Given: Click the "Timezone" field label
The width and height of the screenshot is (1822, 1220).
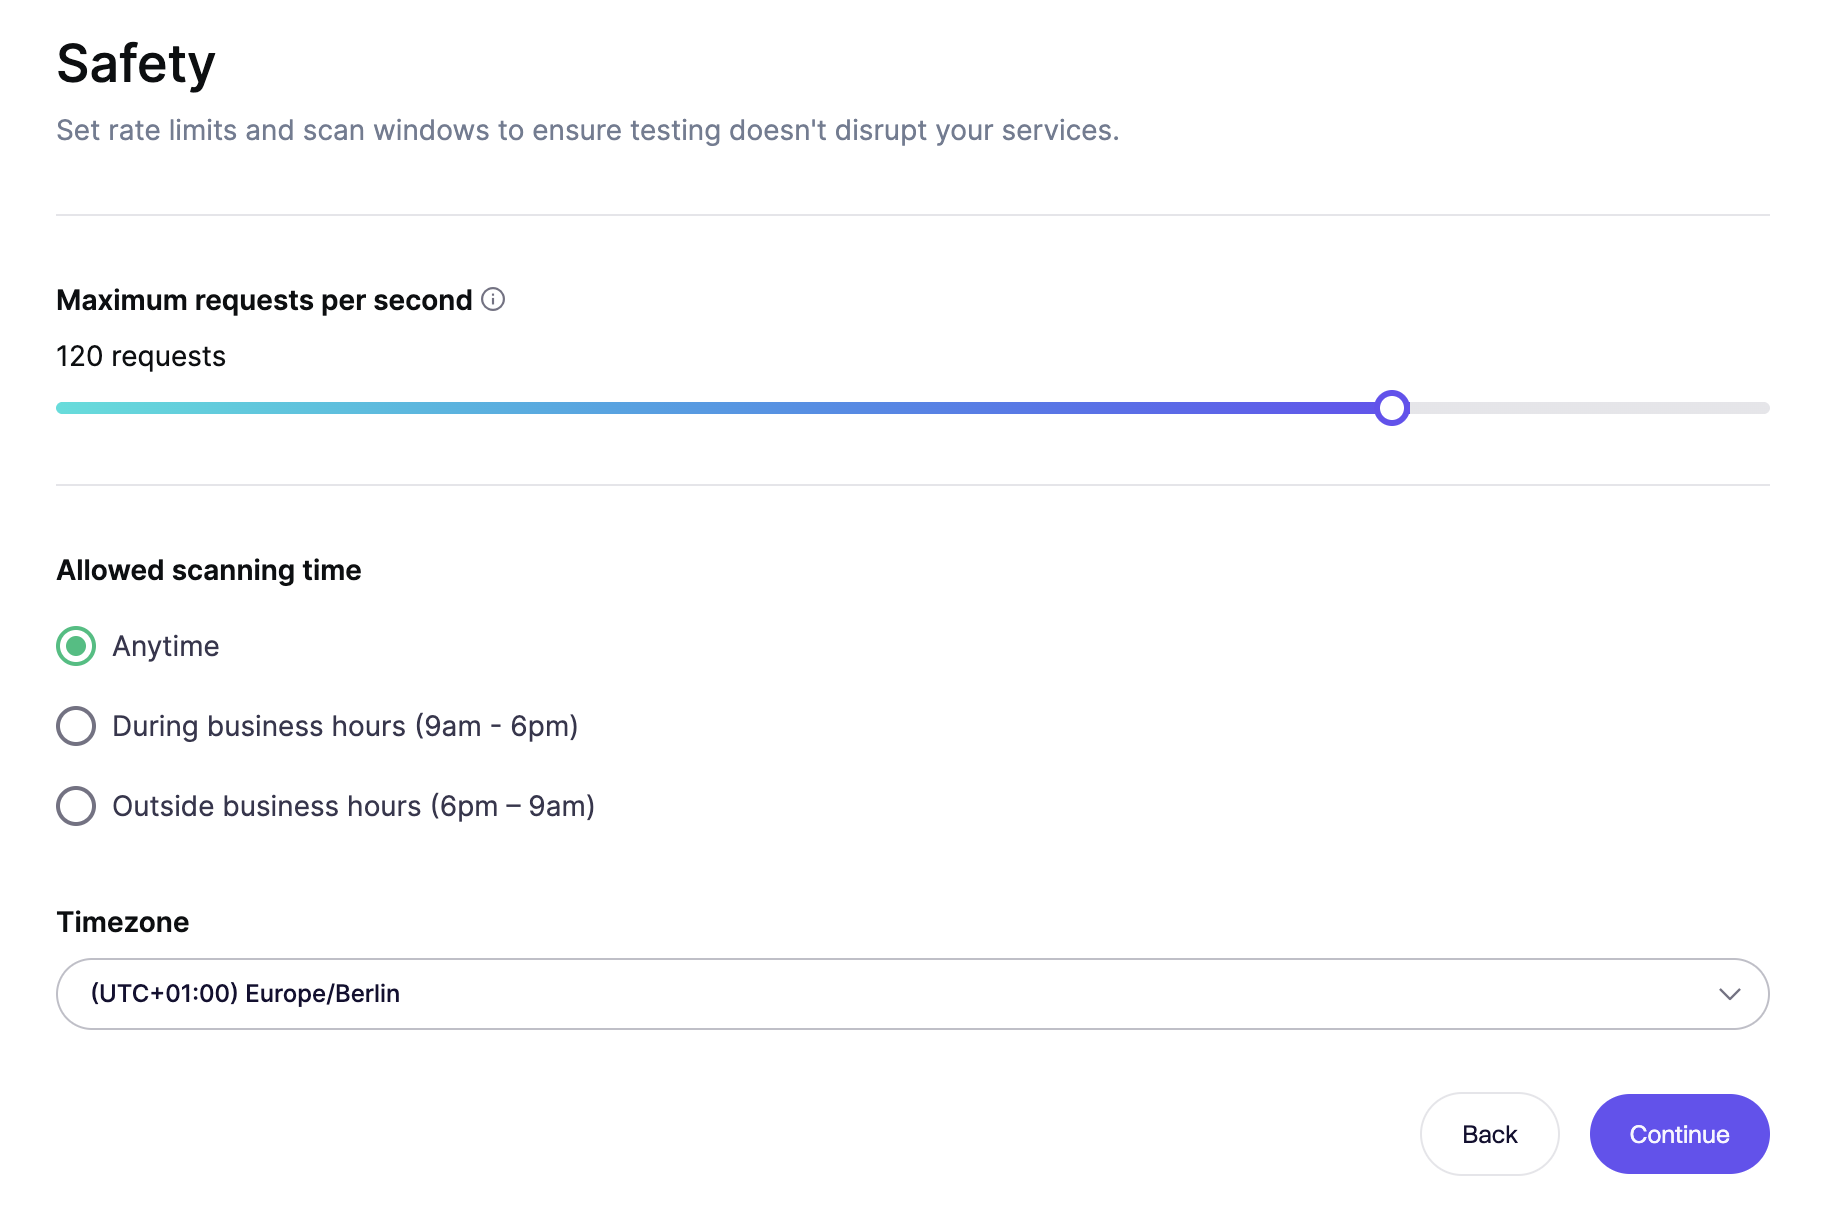Looking at the screenshot, I should (123, 922).
